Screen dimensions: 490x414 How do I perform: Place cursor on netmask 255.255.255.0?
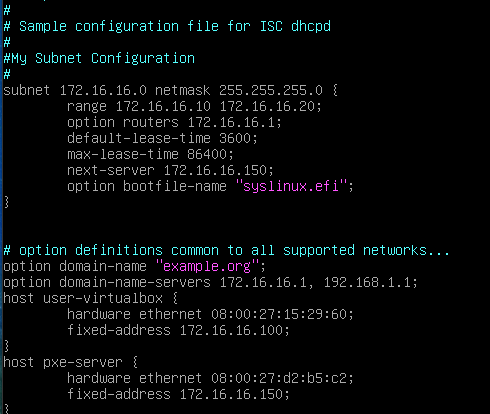pos(271,90)
